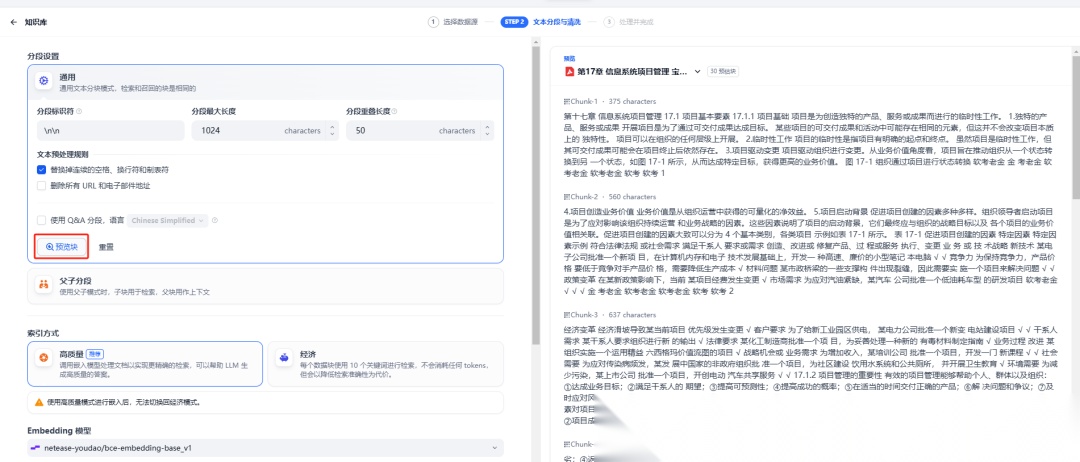Click the Chunk-1 grid icon
1080x462 pixels.
(x=567, y=101)
